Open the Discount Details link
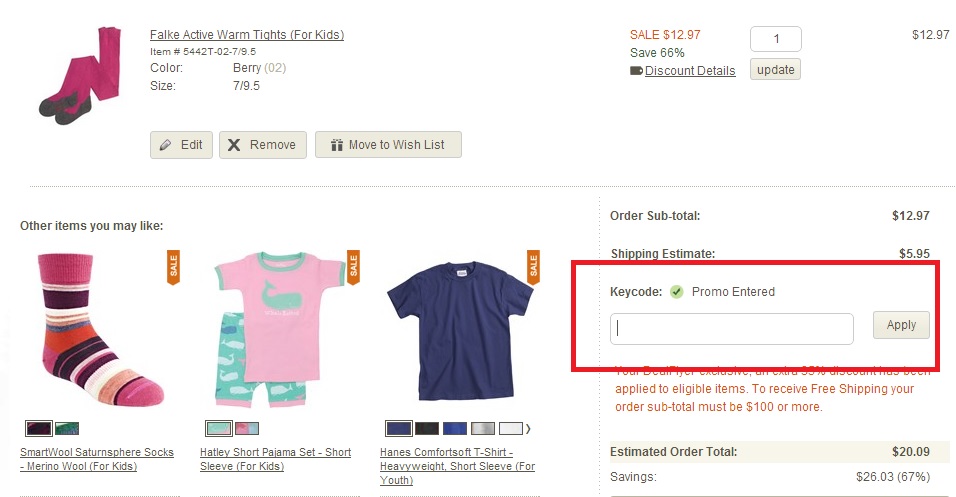This screenshot has height=497, width=956. 689,71
